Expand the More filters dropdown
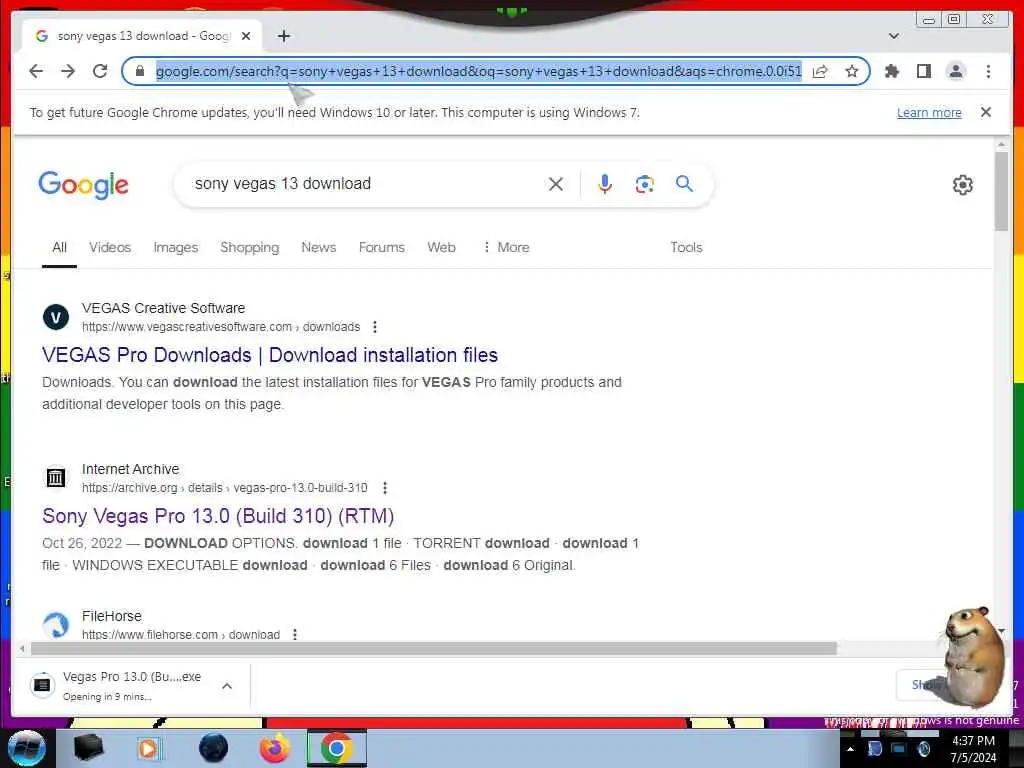Screen dimensions: 1024x768 506,248
